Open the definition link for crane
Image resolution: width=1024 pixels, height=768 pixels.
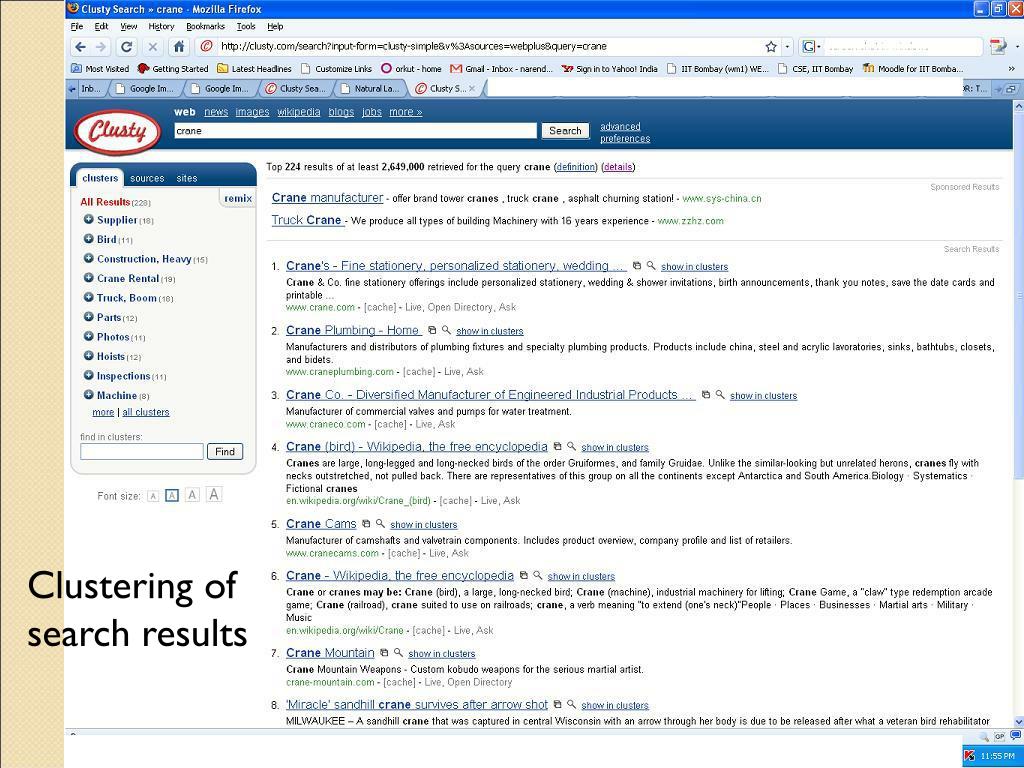point(575,167)
